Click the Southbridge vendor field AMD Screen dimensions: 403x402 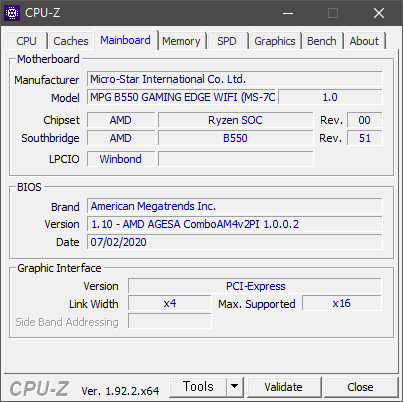pos(121,138)
